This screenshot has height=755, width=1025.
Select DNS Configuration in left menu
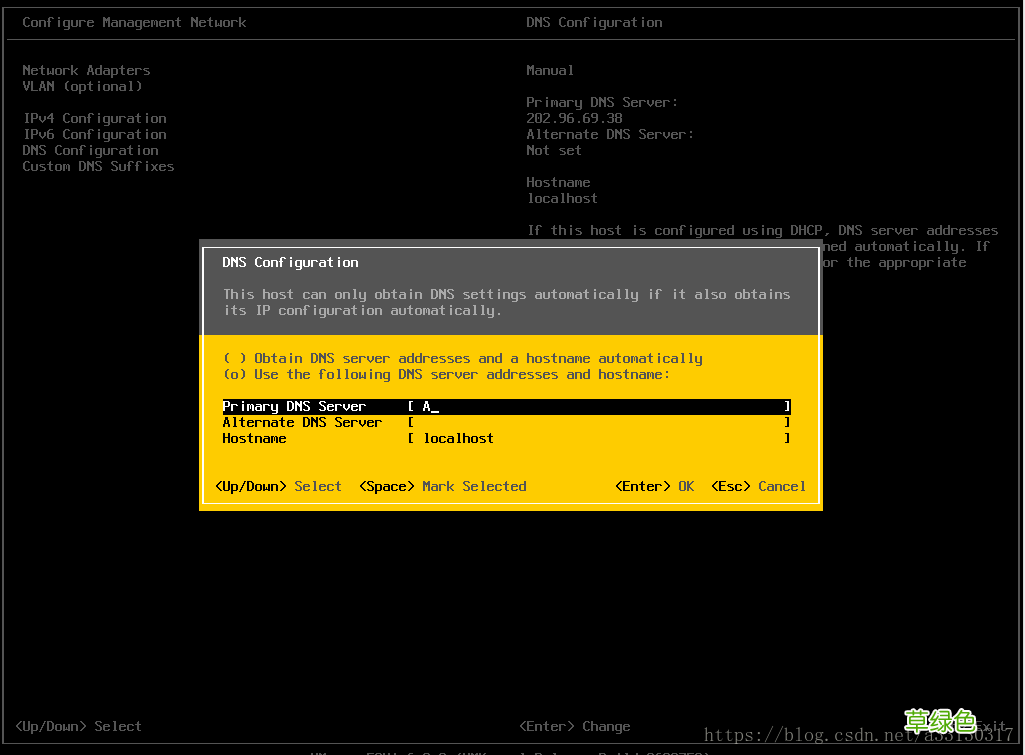click(90, 150)
